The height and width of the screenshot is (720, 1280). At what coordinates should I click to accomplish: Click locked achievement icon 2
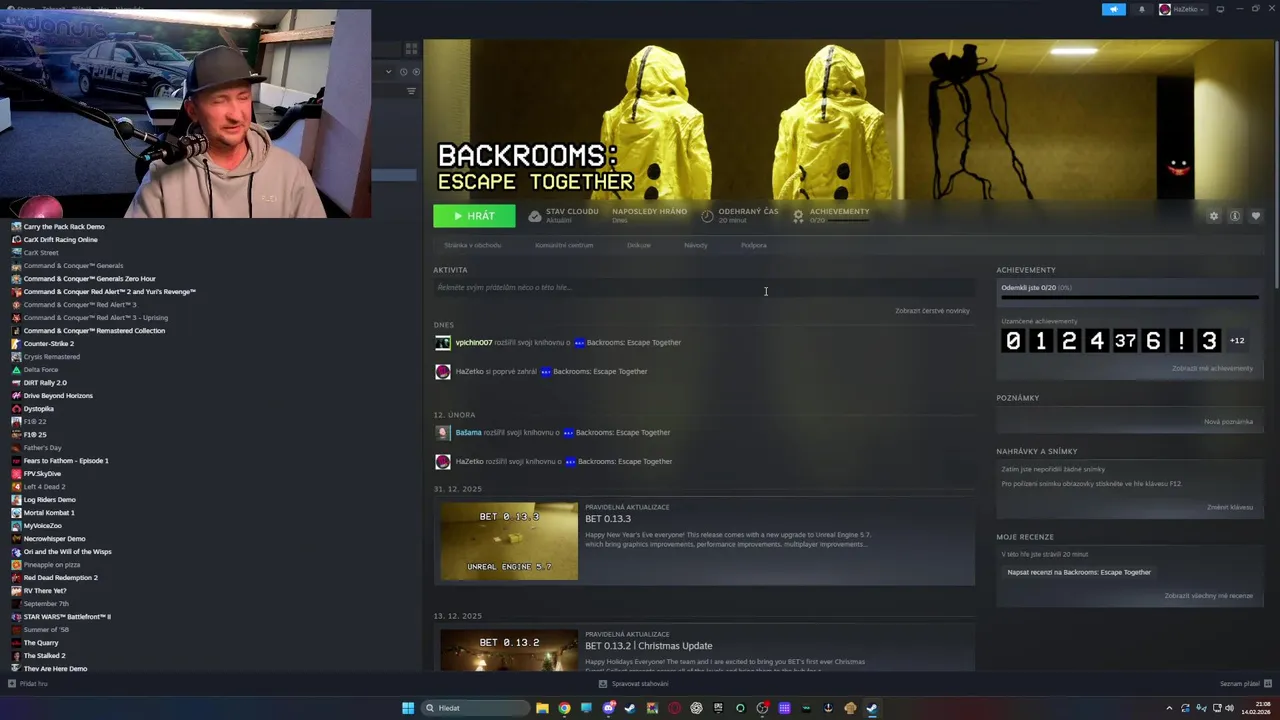(1069, 341)
